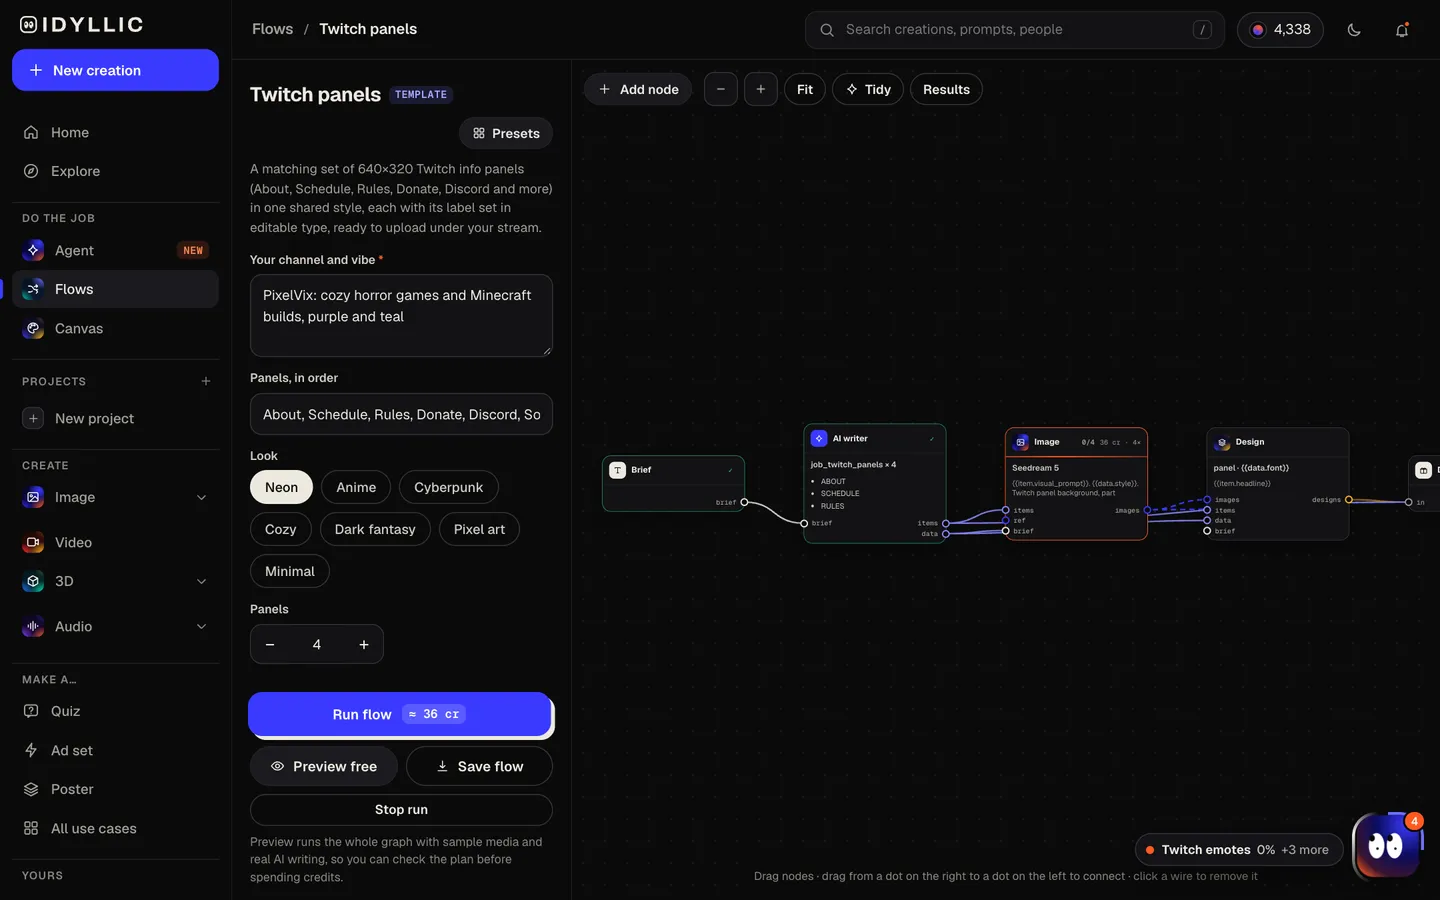Click Preview free
The image size is (1440, 900).
point(324,766)
